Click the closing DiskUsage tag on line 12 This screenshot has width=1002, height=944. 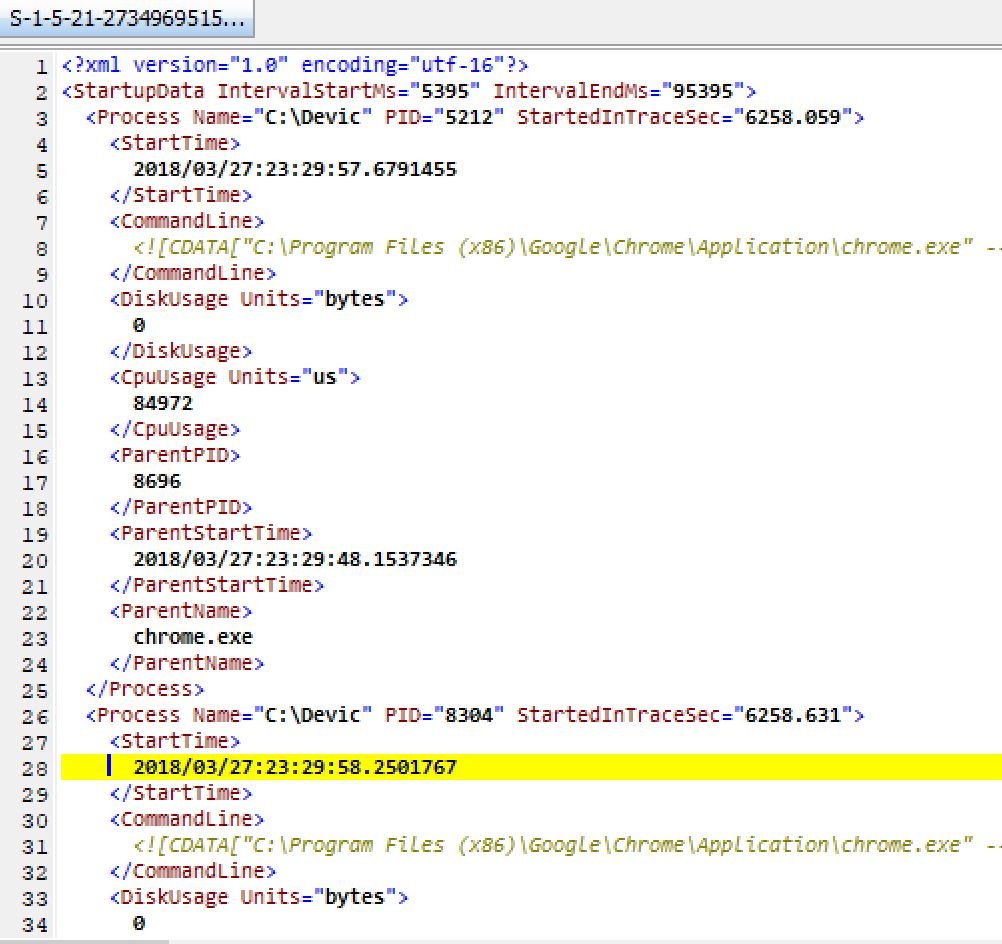(180, 352)
